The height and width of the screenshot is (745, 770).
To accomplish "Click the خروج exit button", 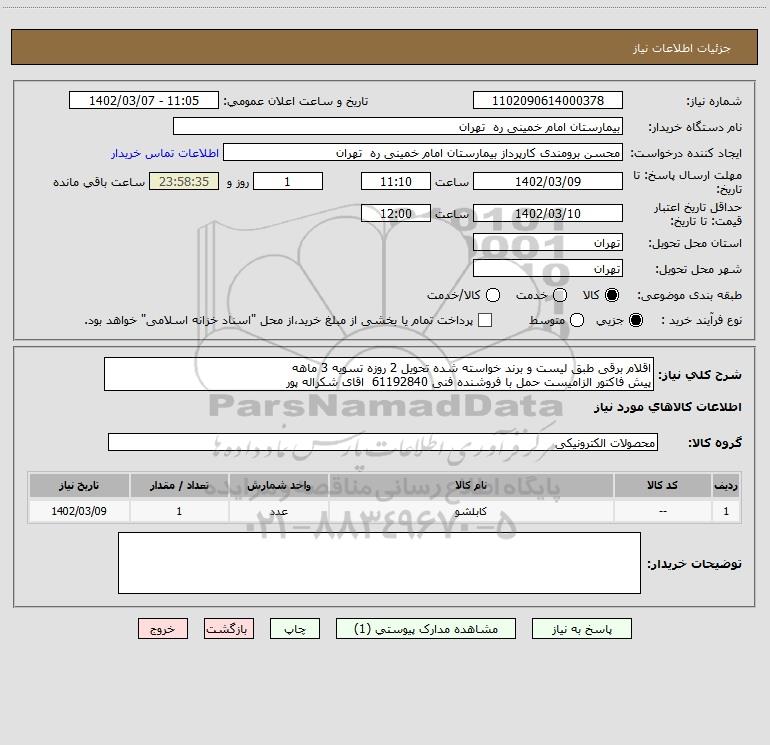I will pyautogui.click(x=163, y=629).
